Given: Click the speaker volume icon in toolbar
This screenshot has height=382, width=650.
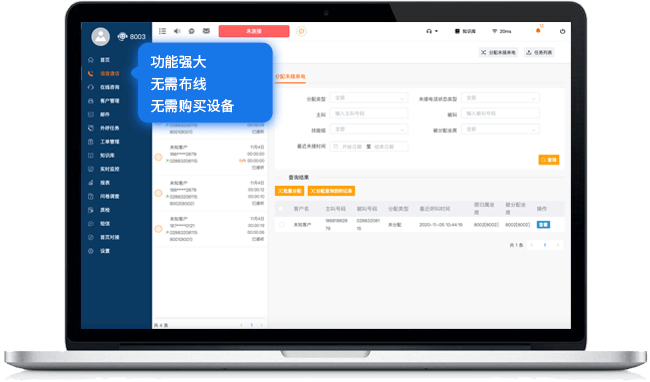Looking at the screenshot, I should pos(177,31).
